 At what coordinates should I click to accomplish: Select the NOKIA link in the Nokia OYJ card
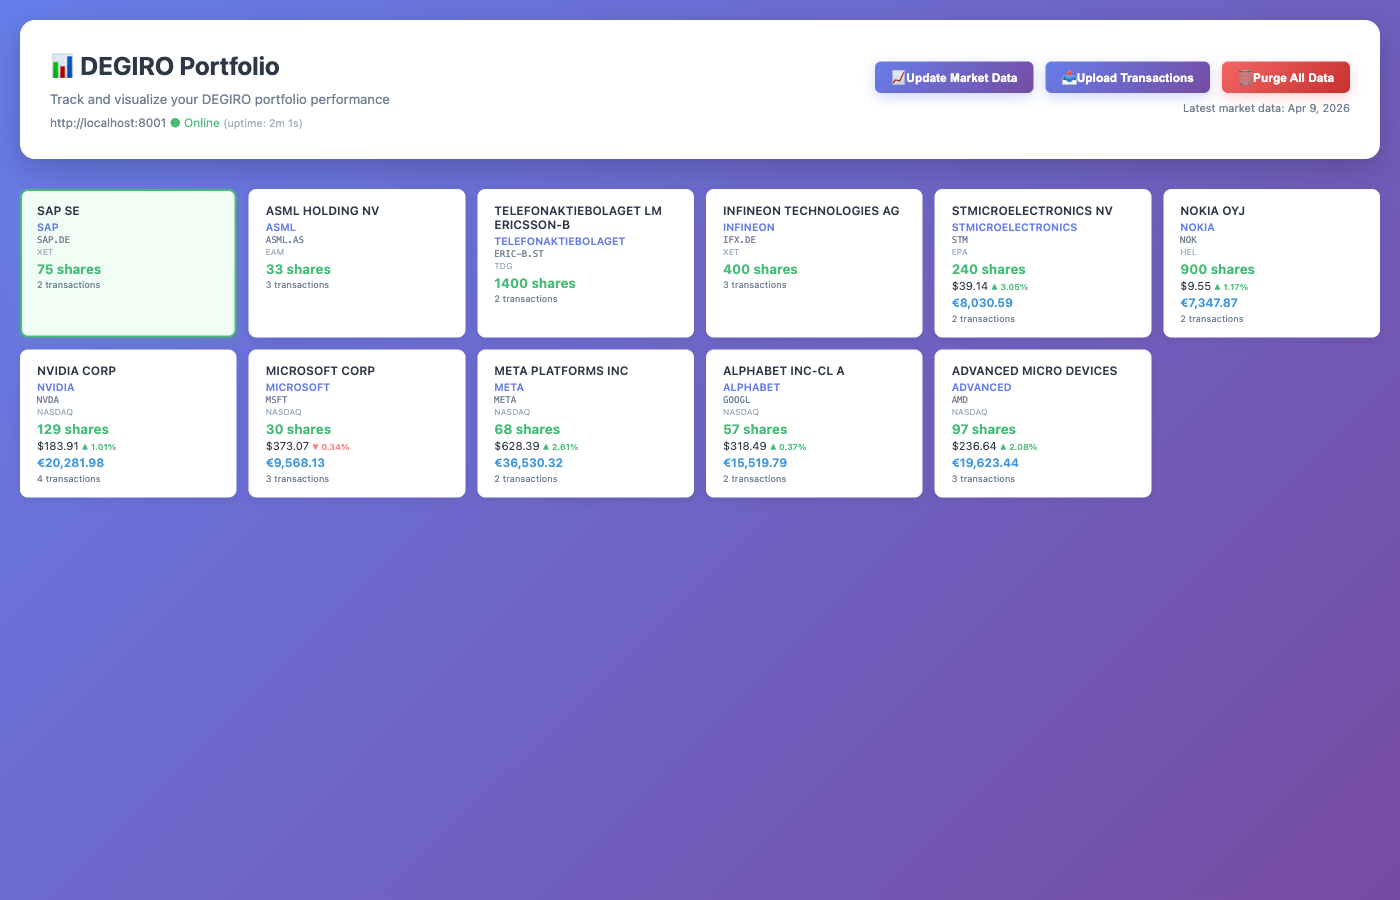coord(1197,228)
